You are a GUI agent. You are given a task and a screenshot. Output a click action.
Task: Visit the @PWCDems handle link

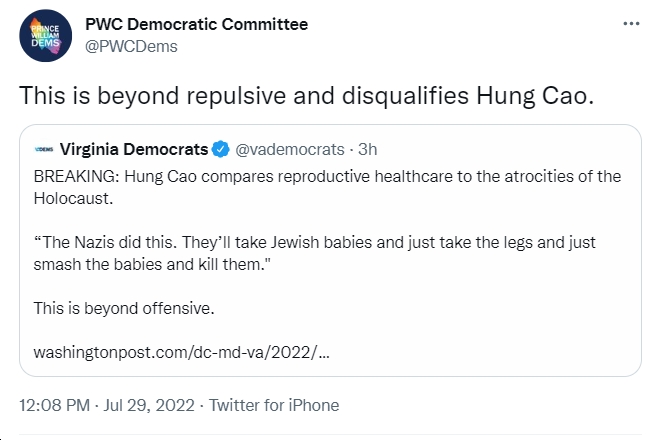pos(131,46)
